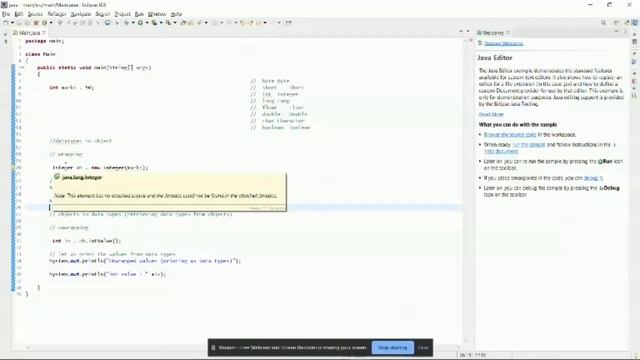Click the Read More link
The image size is (640, 360).
click(491, 114)
